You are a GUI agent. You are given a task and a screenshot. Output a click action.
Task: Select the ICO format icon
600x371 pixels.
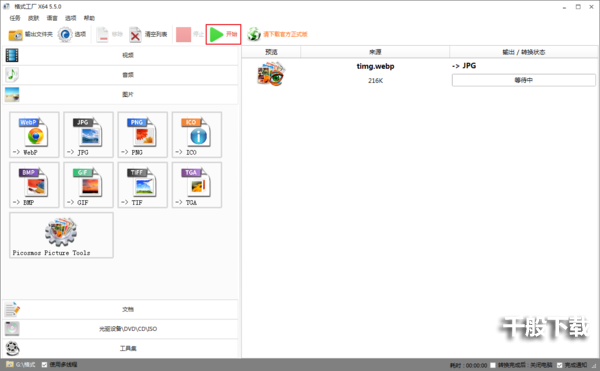click(197, 135)
